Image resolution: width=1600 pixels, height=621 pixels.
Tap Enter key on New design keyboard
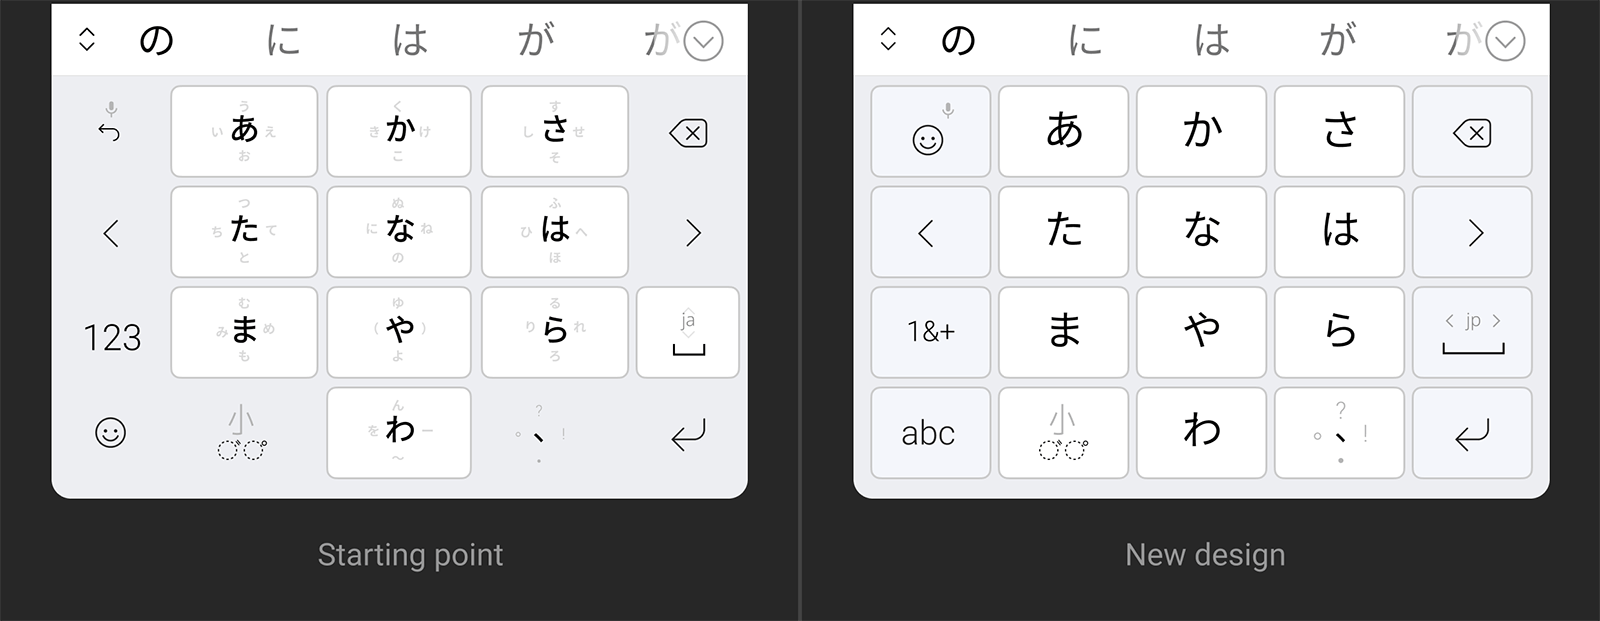pyautogui.click(x=1472, y=433)
